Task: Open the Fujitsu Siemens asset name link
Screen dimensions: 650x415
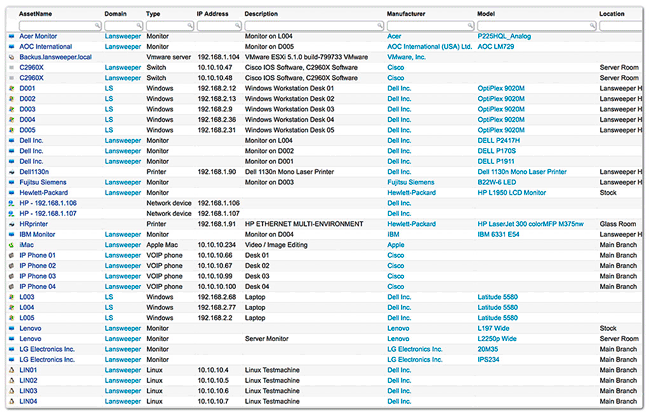Action: (x=43, y=182)
